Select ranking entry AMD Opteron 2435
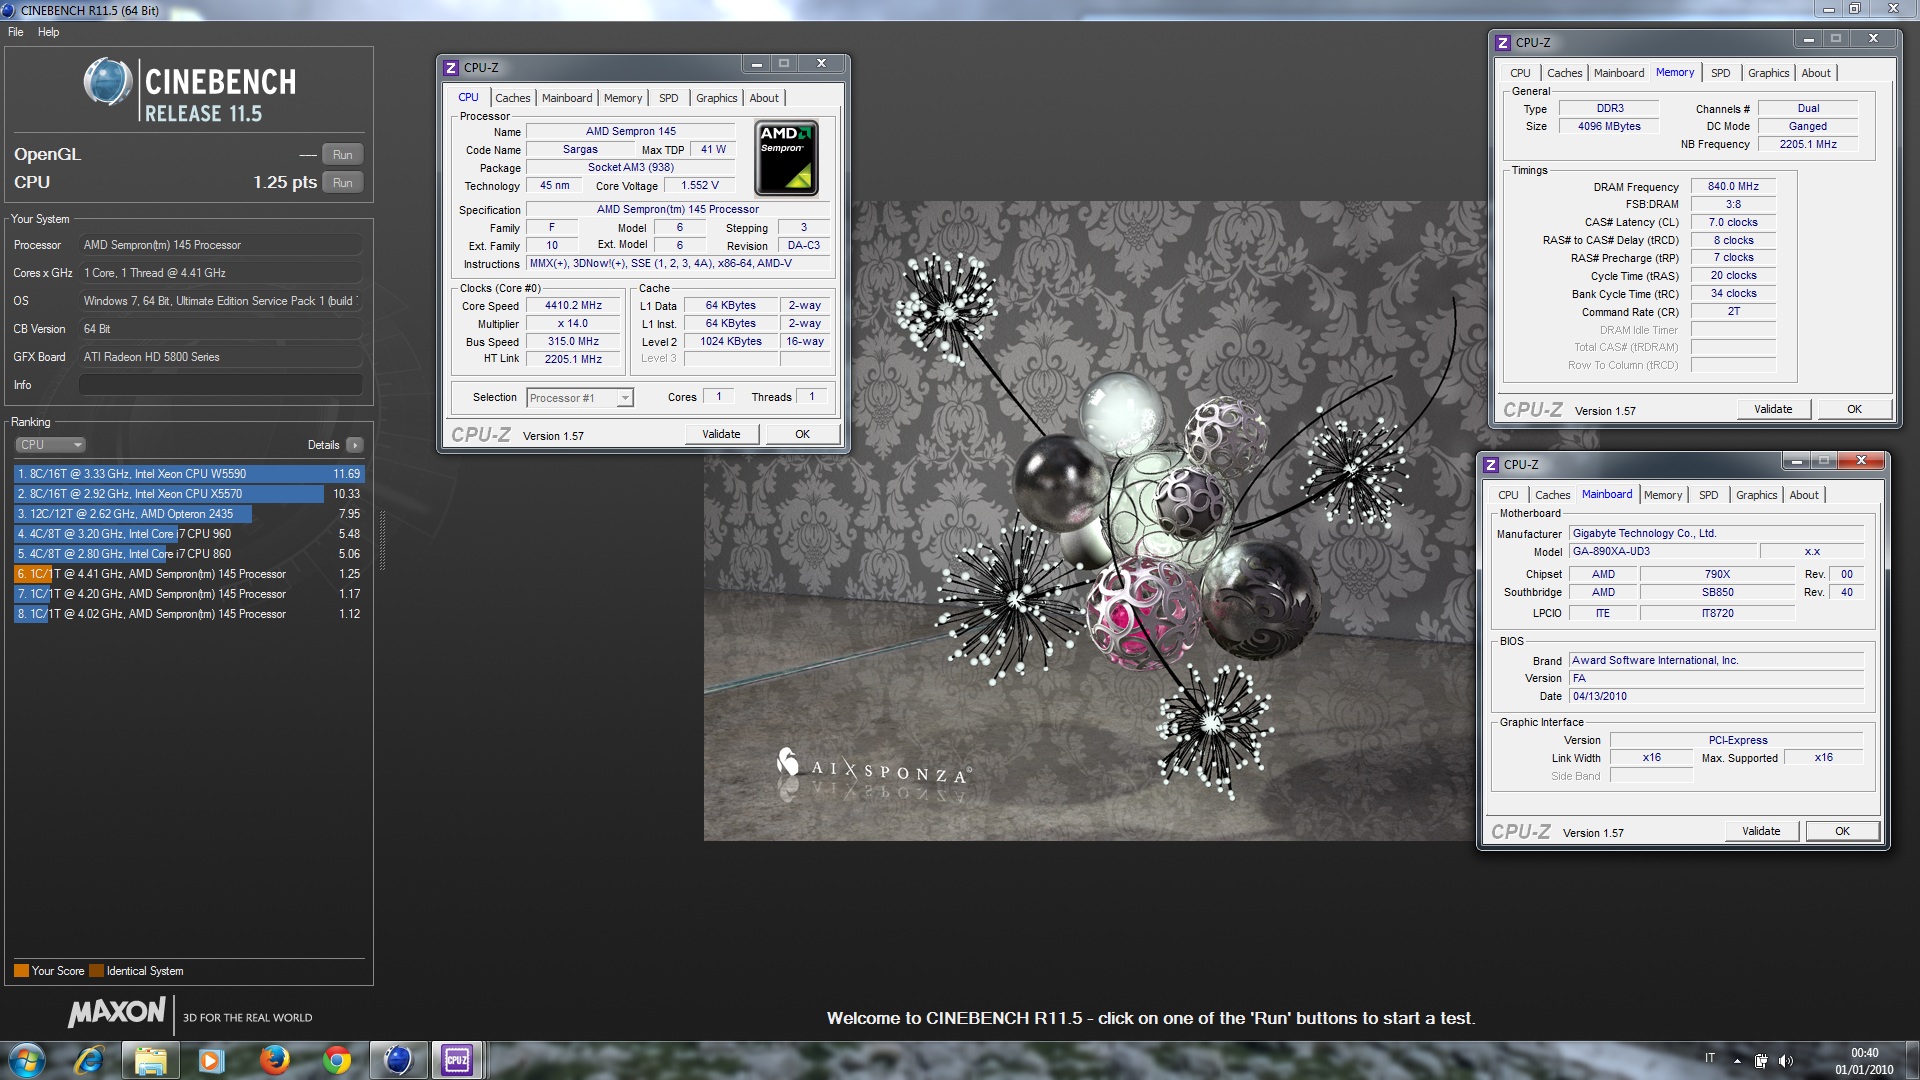The width and height of the screenshot is (1920, 1080). pyautogui.click(x=188, y=514)
